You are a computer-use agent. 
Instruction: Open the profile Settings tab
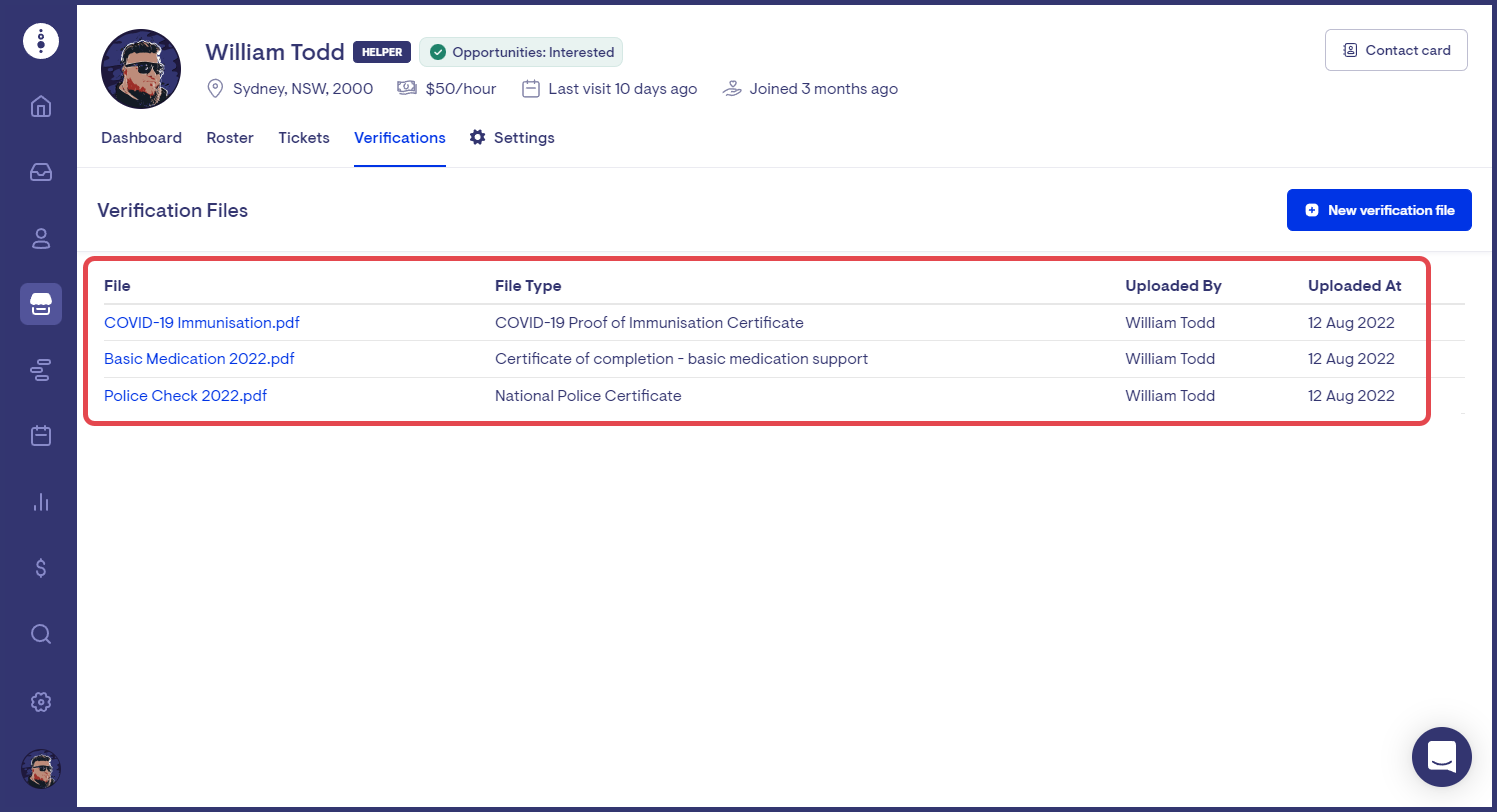tap(512, 138)
